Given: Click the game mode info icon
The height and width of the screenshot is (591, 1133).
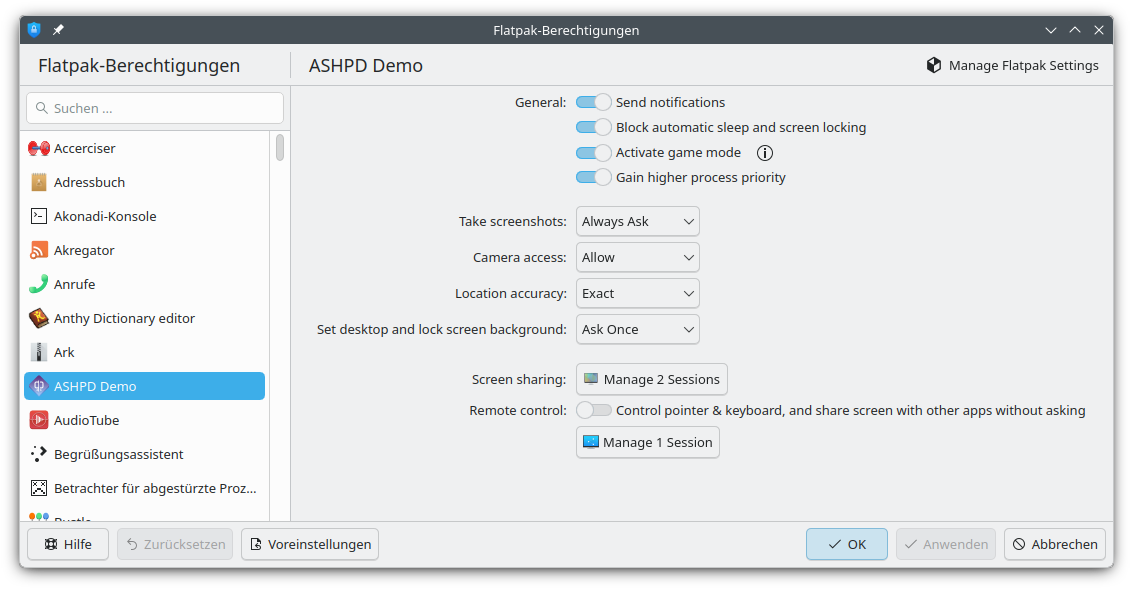Looking at the screenshot, I should tap(764, 152).
